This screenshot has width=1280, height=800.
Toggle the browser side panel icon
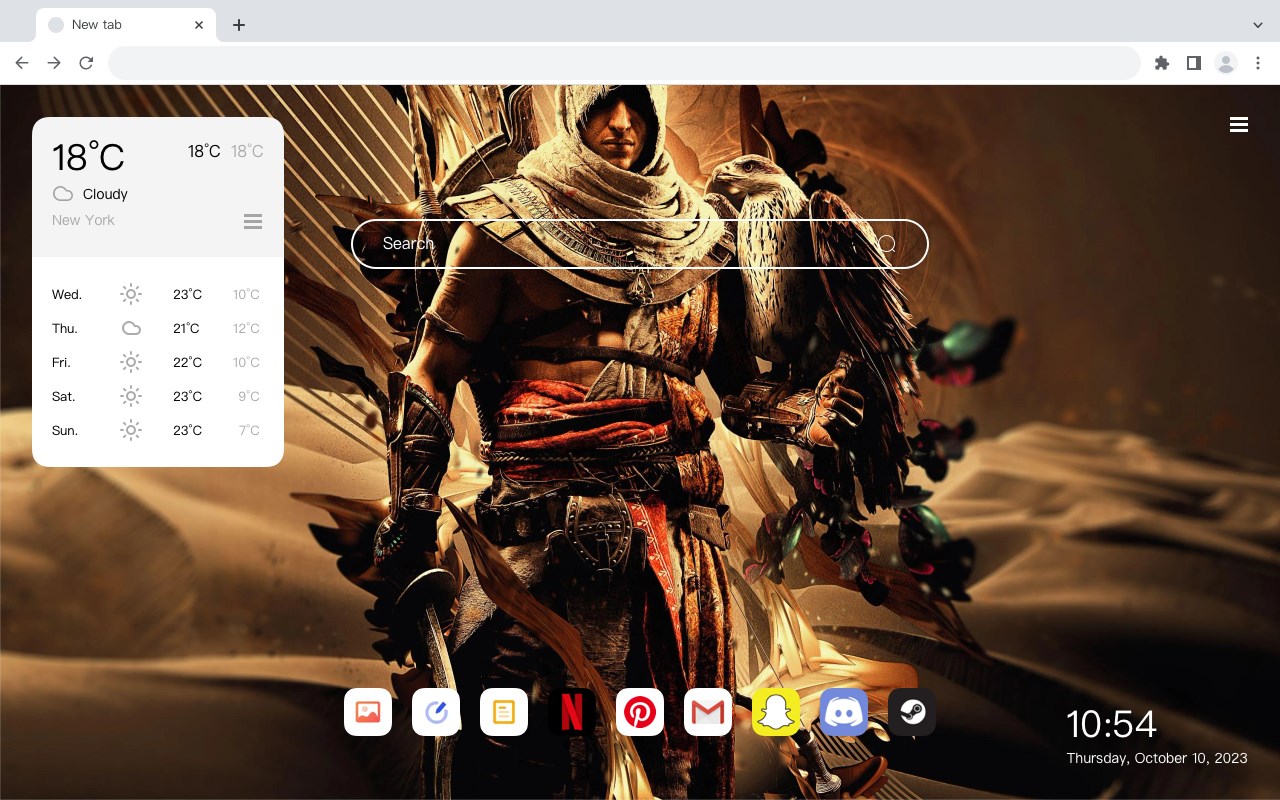coord(1193,63)
